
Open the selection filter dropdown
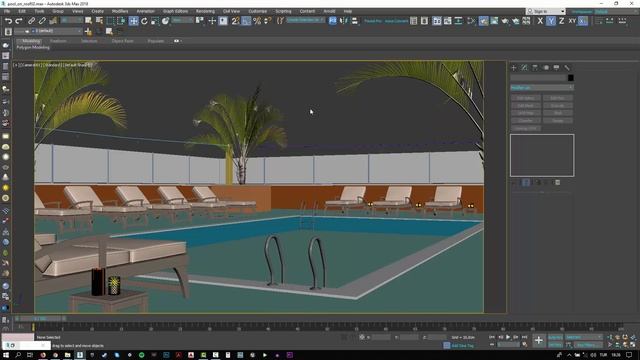tap(71, 20)
